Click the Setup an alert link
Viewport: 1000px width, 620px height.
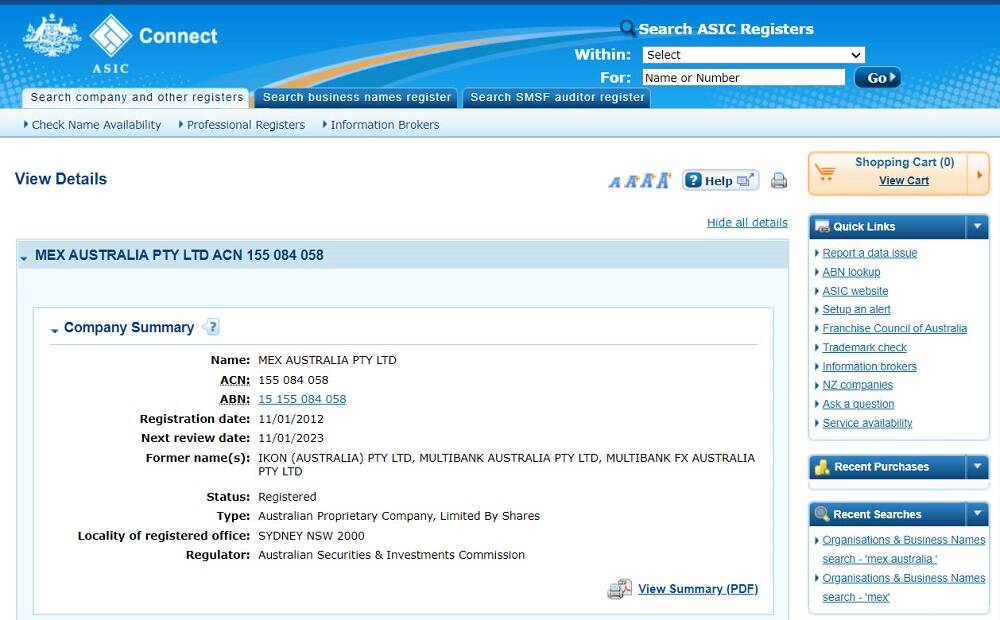click(856, 309)
